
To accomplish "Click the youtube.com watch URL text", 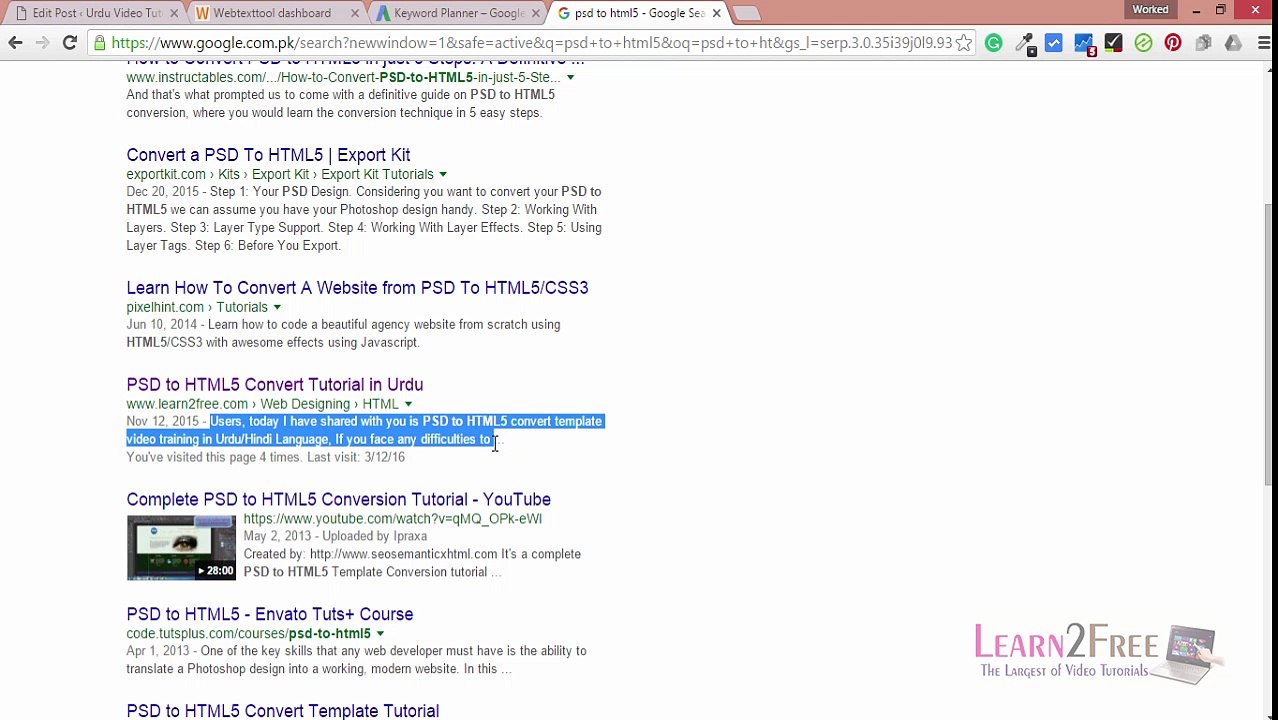I will point(392,519).
